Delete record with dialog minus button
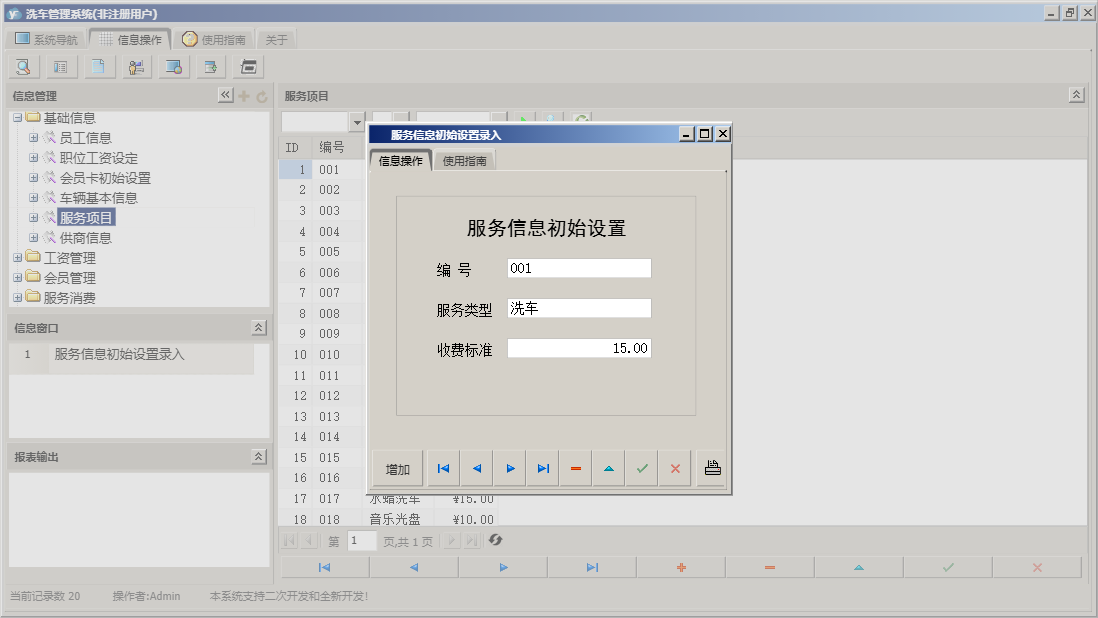Screen dimensions: 1098x618 tap(576, 468)
